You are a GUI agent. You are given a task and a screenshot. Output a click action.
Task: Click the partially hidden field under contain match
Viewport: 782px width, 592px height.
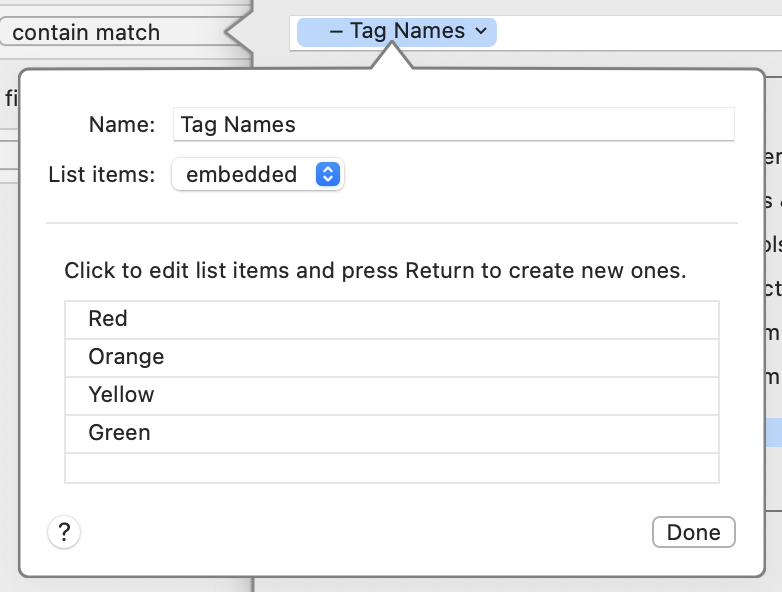pyautogui.click(x=10, y=98)
